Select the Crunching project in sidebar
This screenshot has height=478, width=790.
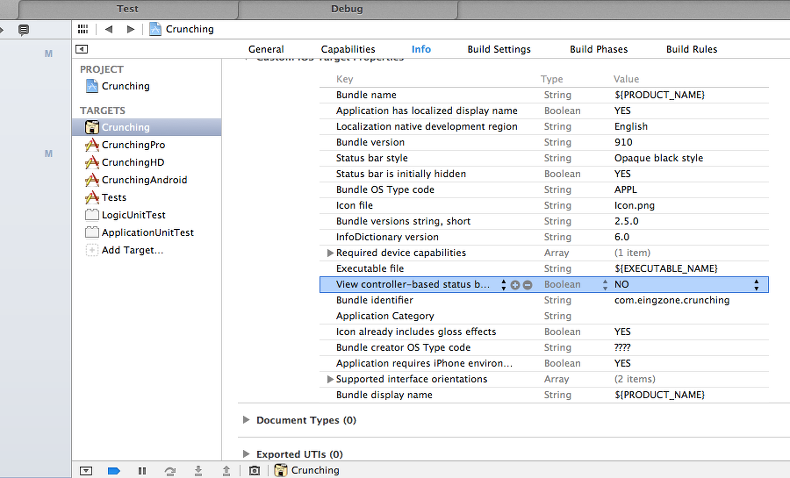125,86
